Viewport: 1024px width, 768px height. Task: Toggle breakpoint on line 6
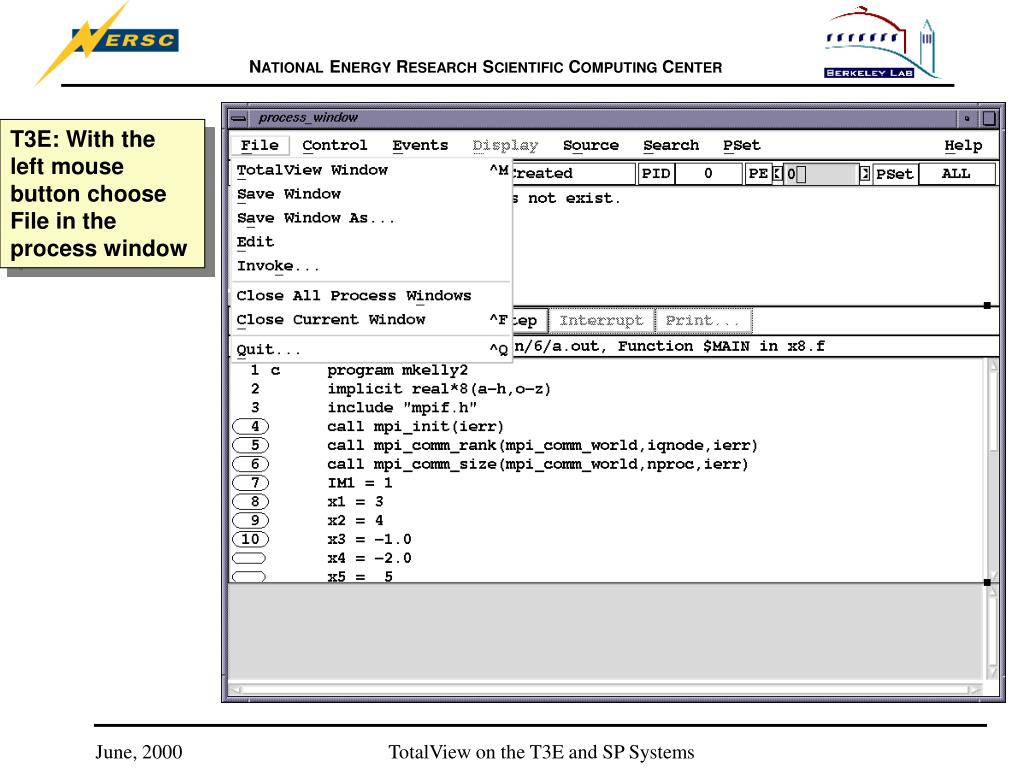click(250, 464)
